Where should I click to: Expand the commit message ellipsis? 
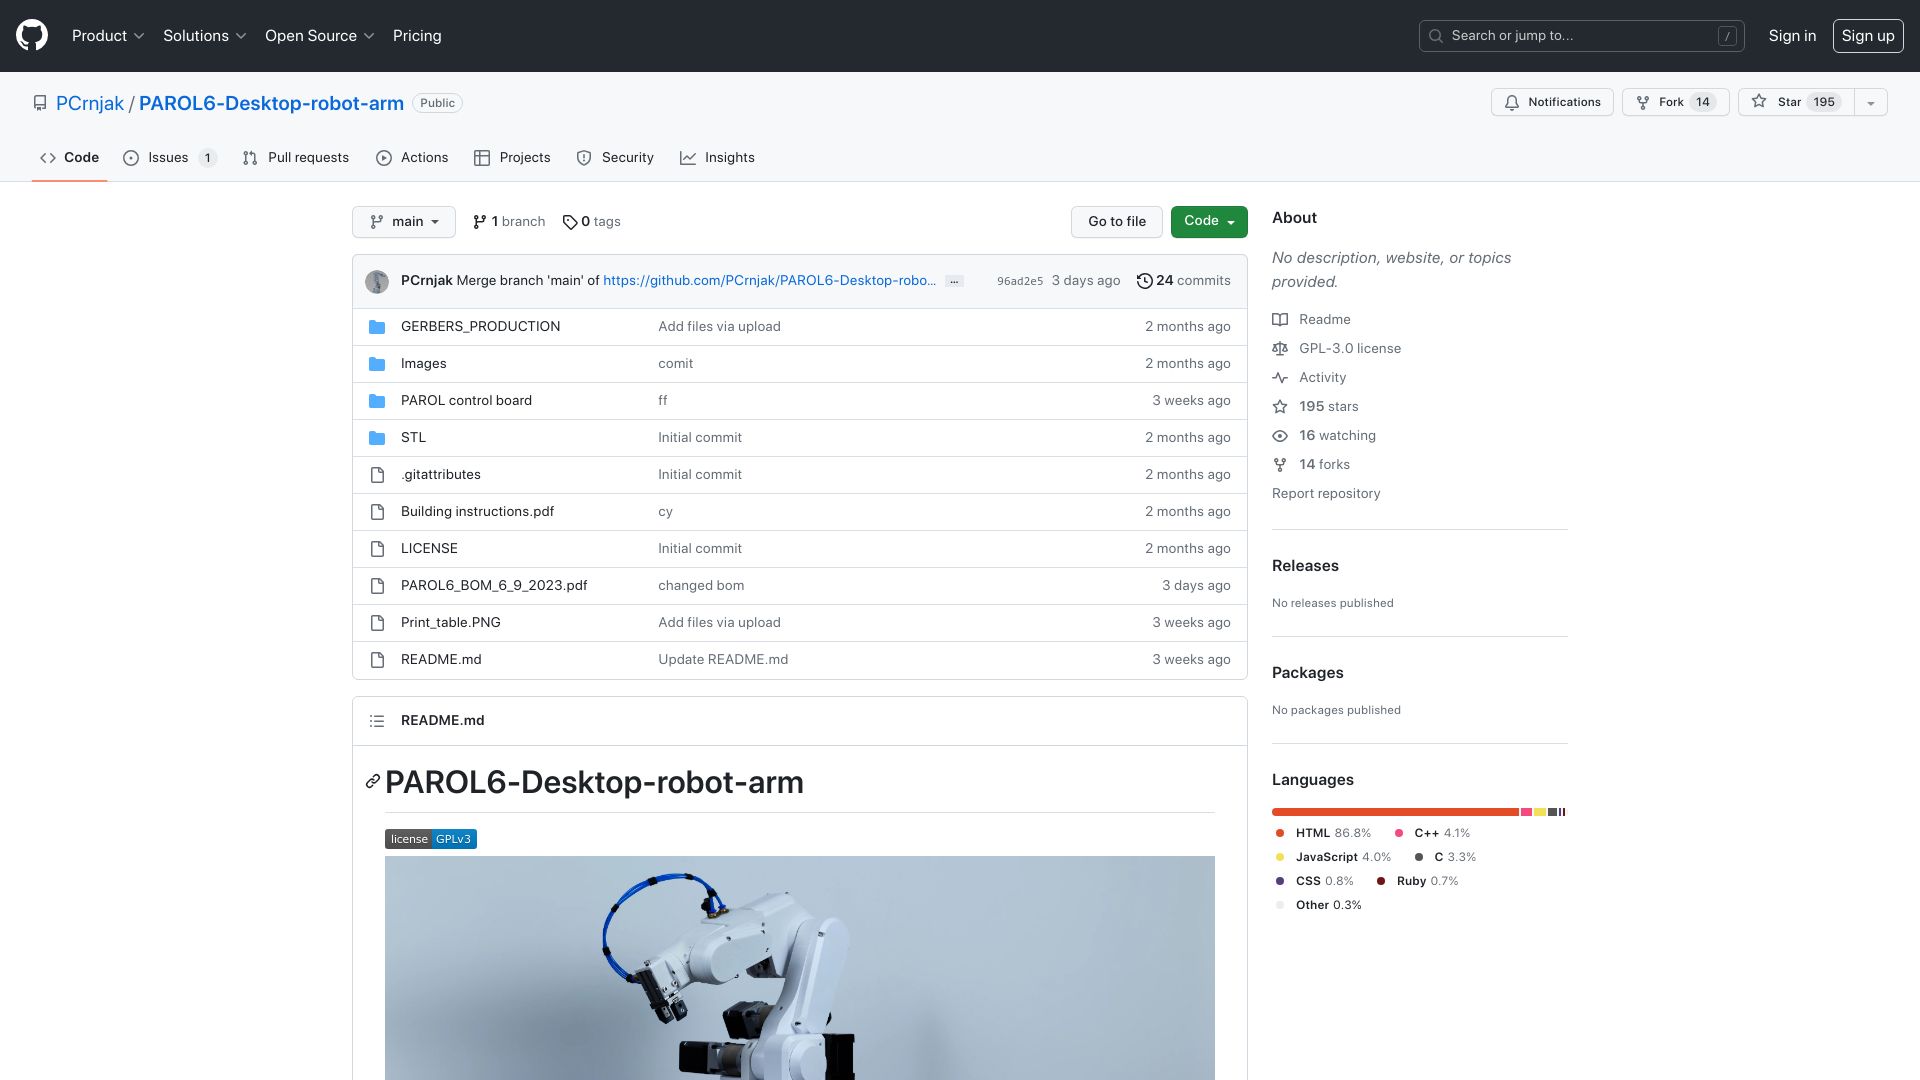pyautogui.click(x=954, y=281)
